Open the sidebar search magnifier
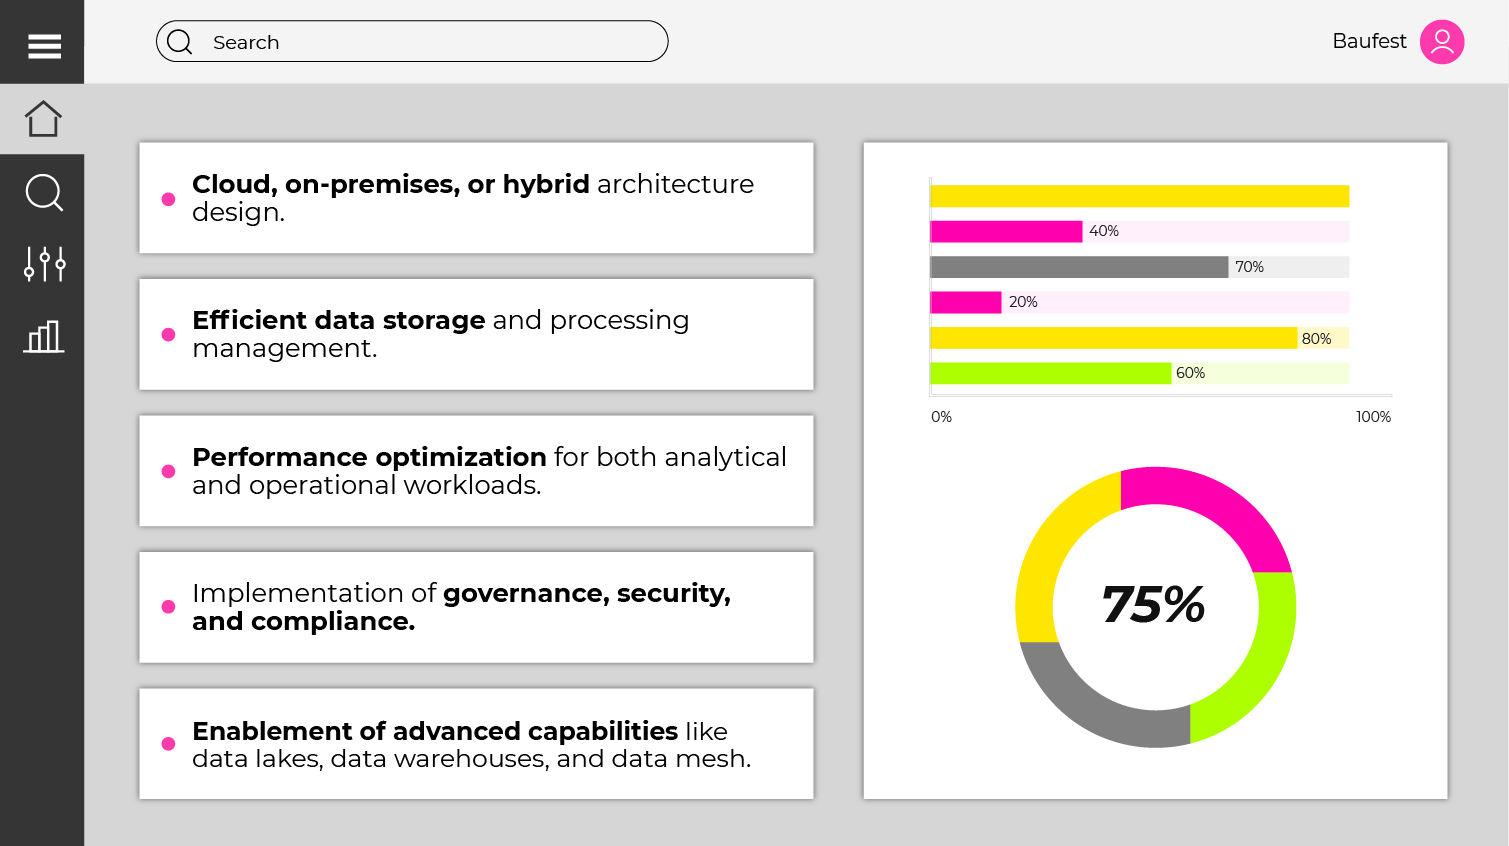 click(x=44, y=192)
